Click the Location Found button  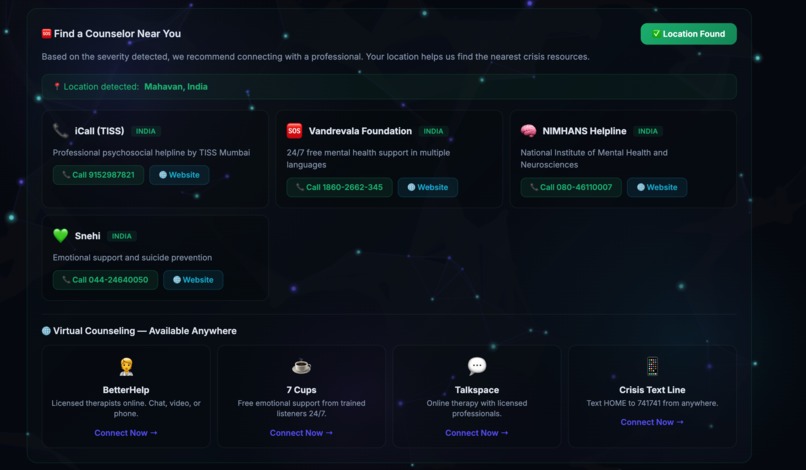[688, 34]
